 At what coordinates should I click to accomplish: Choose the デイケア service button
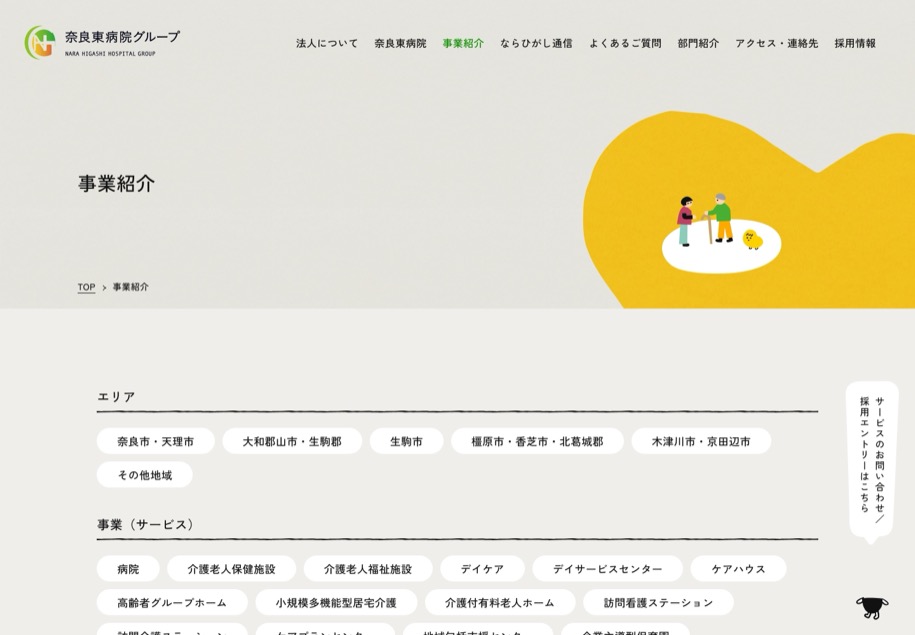[483, 568]
